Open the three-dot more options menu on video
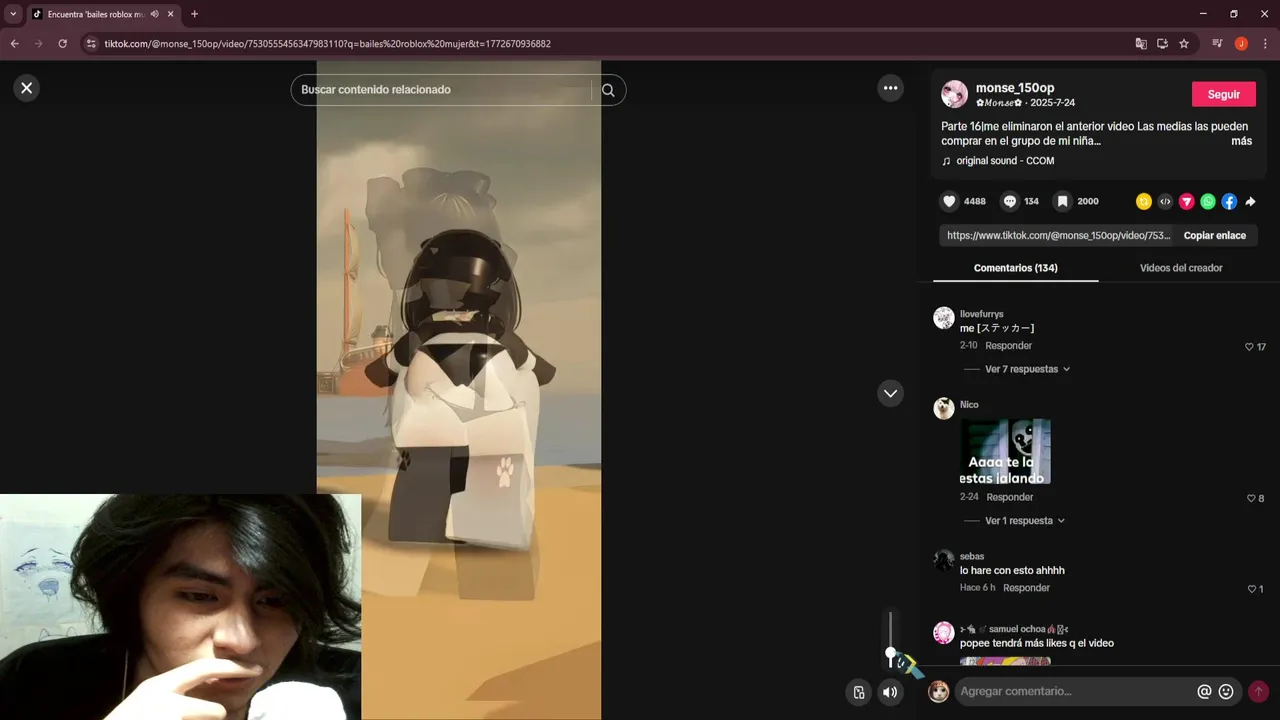 click(x=890, y=88)
